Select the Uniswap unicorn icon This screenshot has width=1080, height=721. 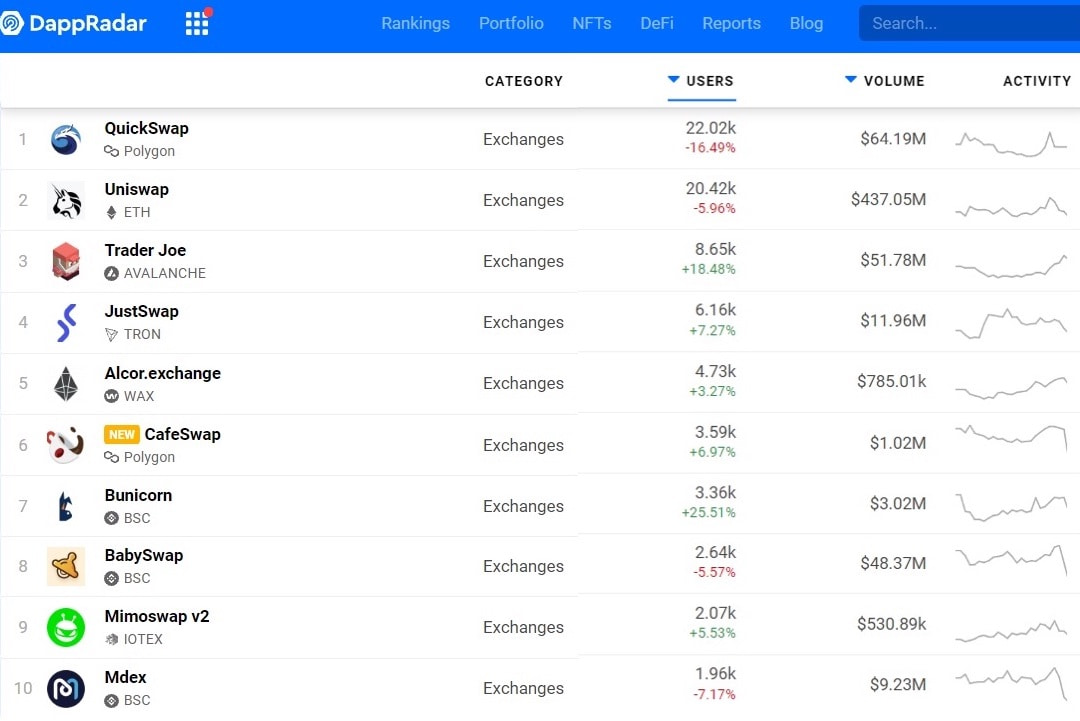coord(66,200)
